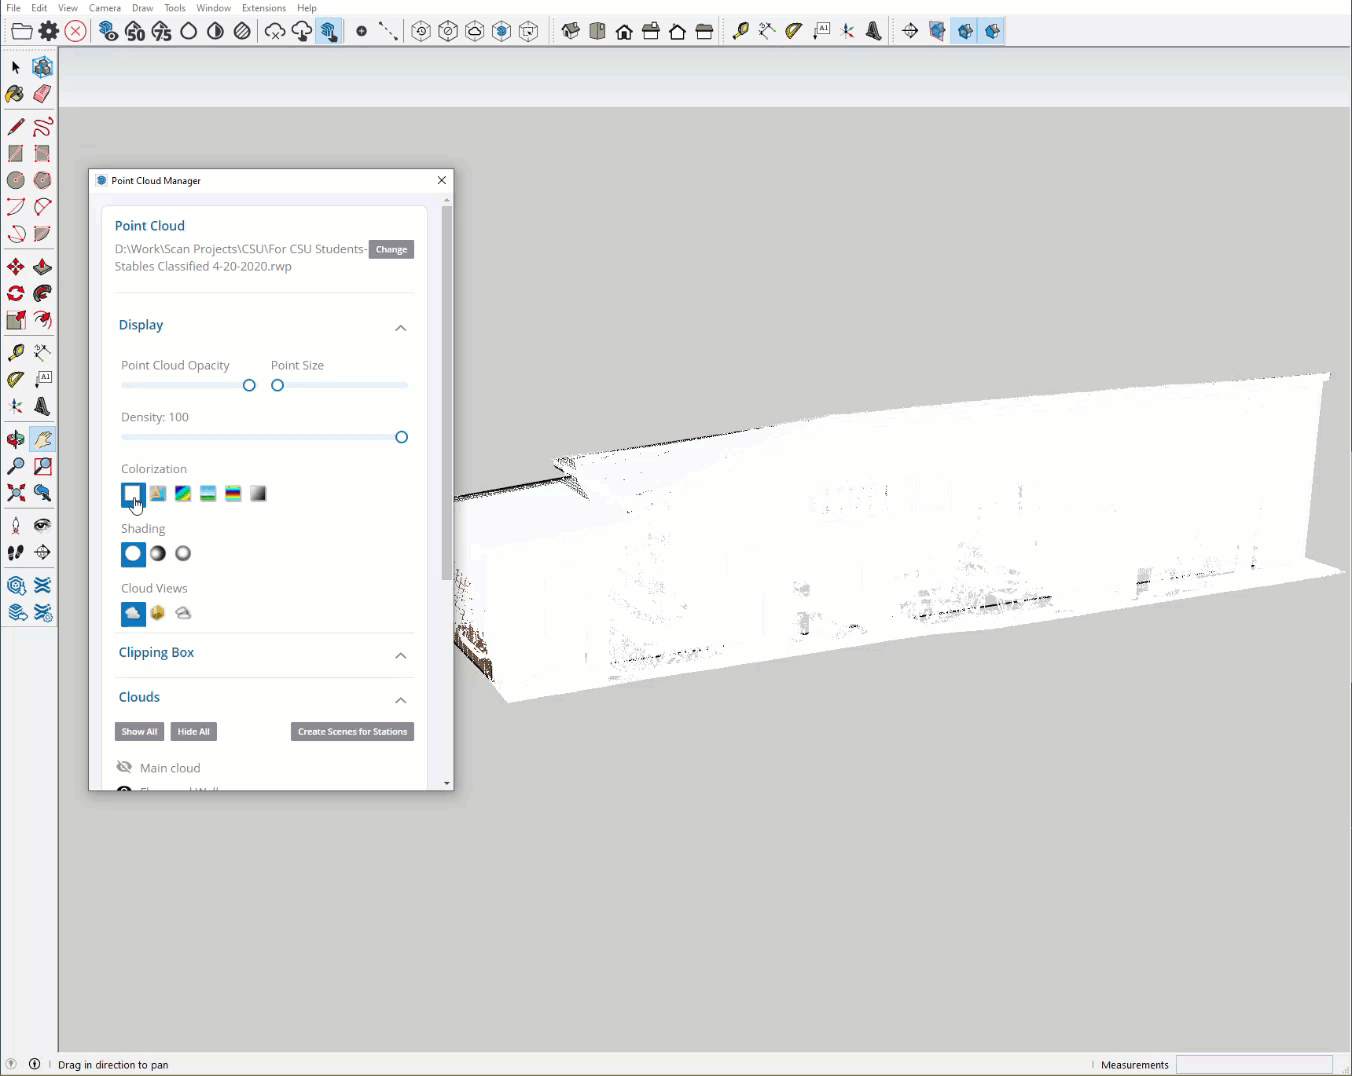
Task: Select the flat white shading option
Action: click(x=133, y=553)
